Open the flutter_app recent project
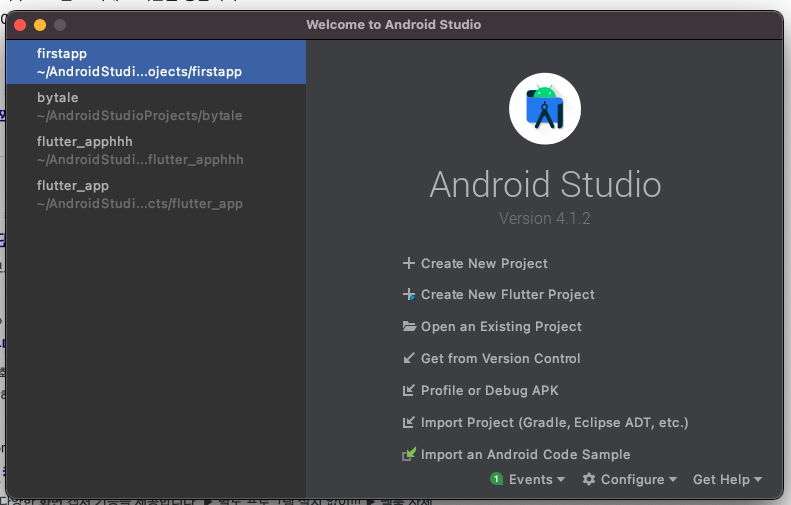Screen dimensions: 791x505 [156, 194]
